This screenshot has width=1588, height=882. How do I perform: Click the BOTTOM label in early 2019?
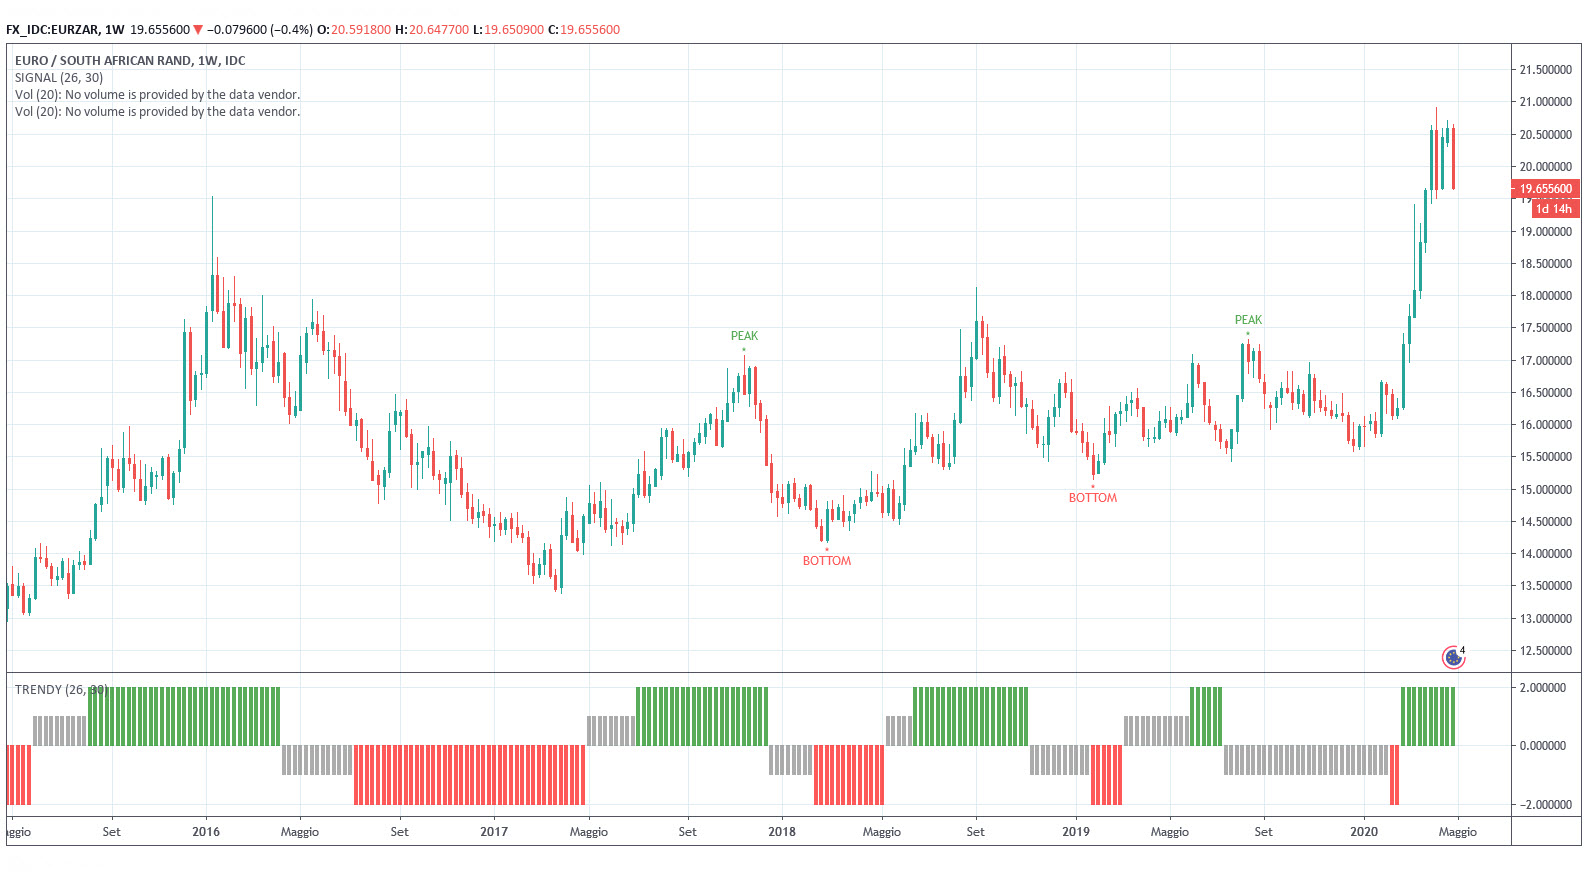coord(1093,498)
